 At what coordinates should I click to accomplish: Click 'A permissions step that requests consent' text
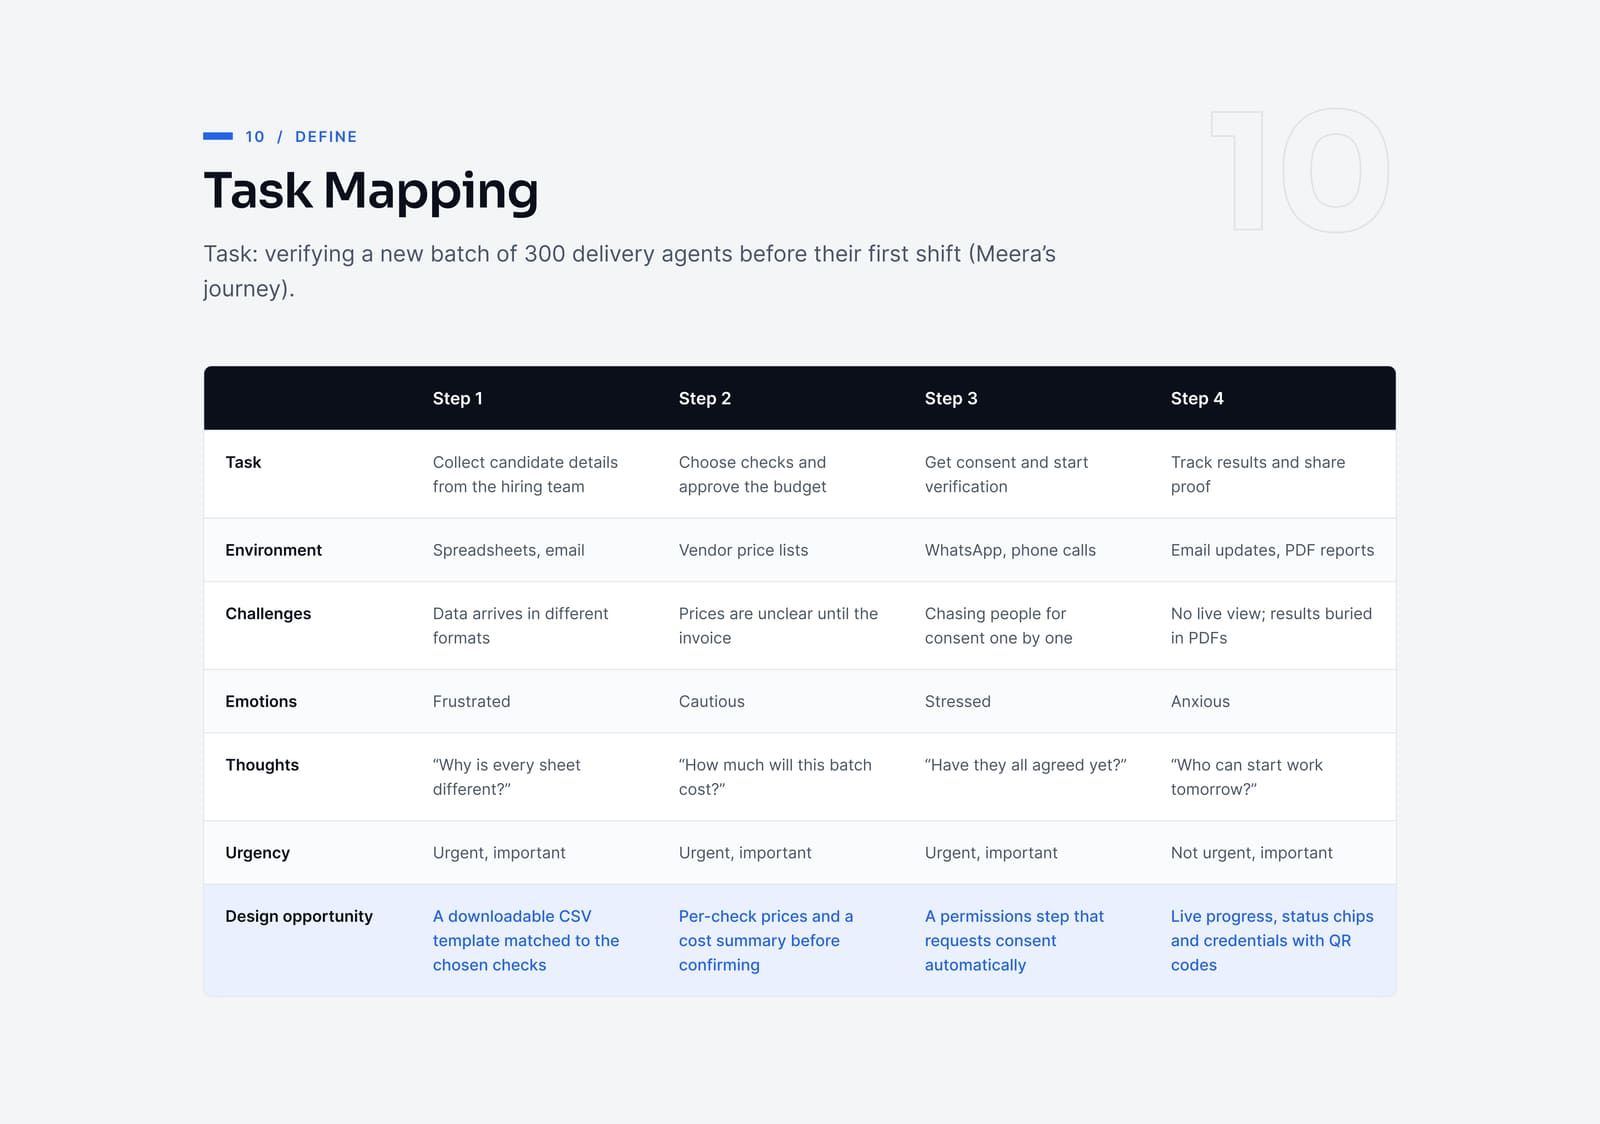click(x=1014, y=940)
